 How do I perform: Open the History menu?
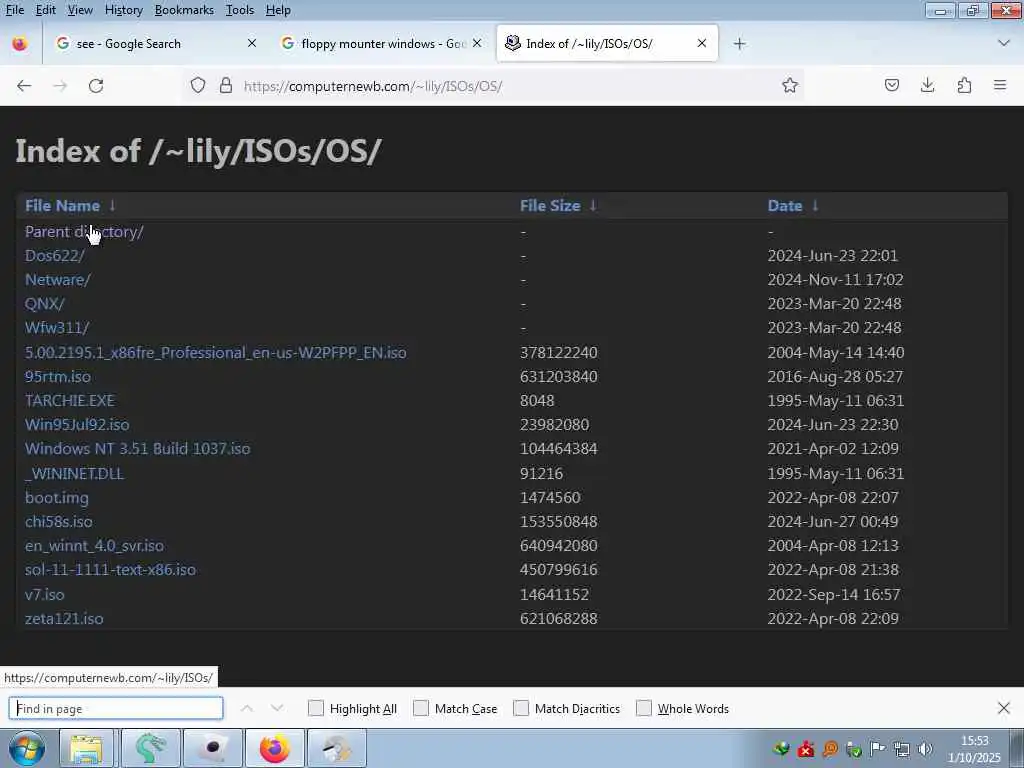[x=123, y=10]
